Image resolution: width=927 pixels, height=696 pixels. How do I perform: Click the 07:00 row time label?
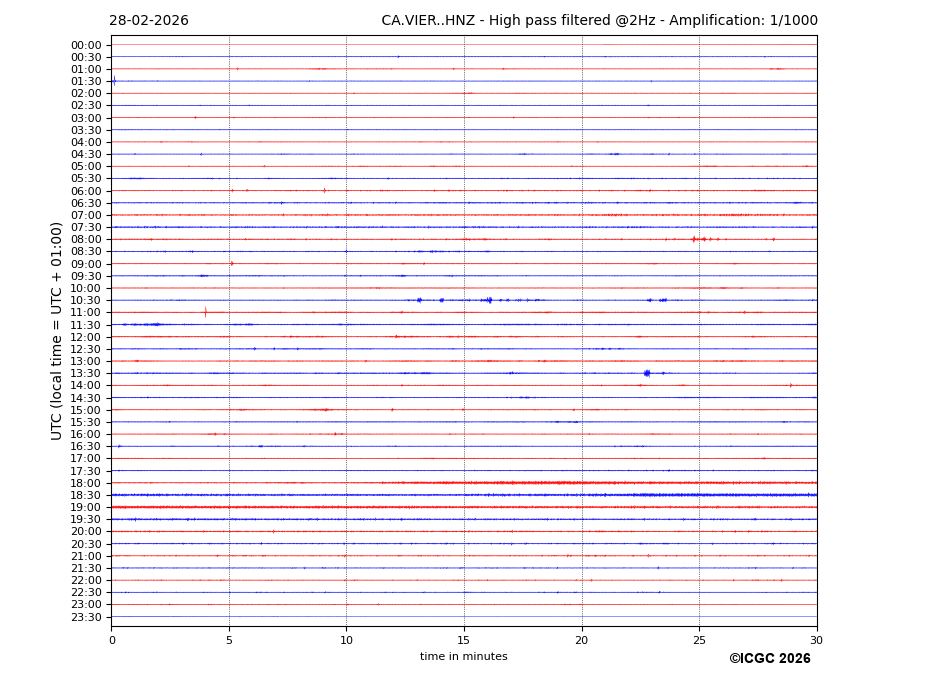tap(85, 215)
